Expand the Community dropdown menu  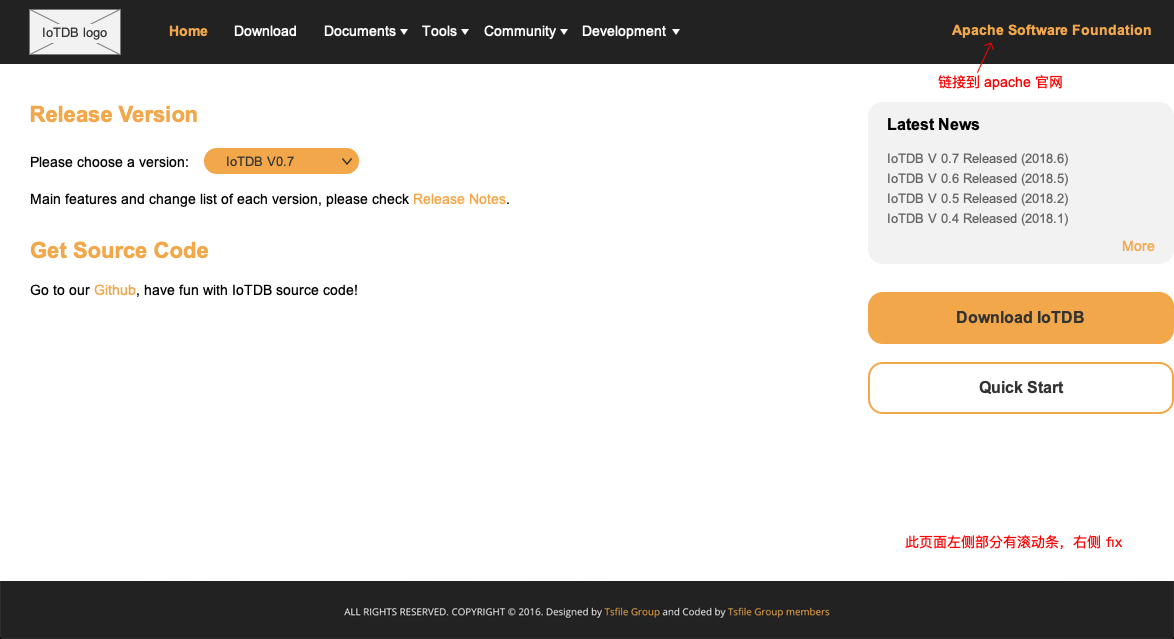(x=526, y=31)
